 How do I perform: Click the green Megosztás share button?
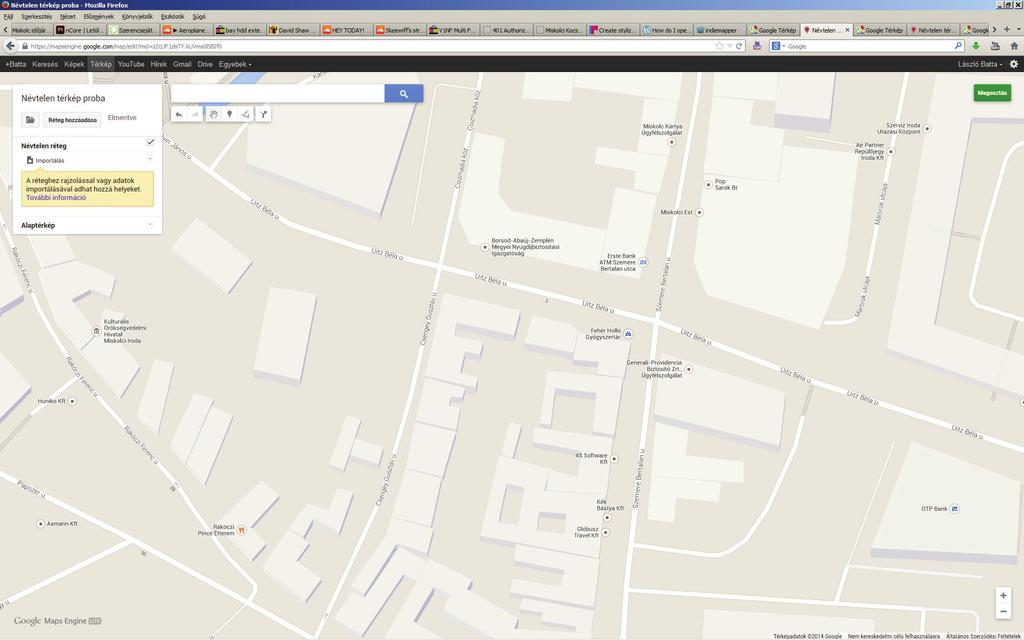[992, 93]
